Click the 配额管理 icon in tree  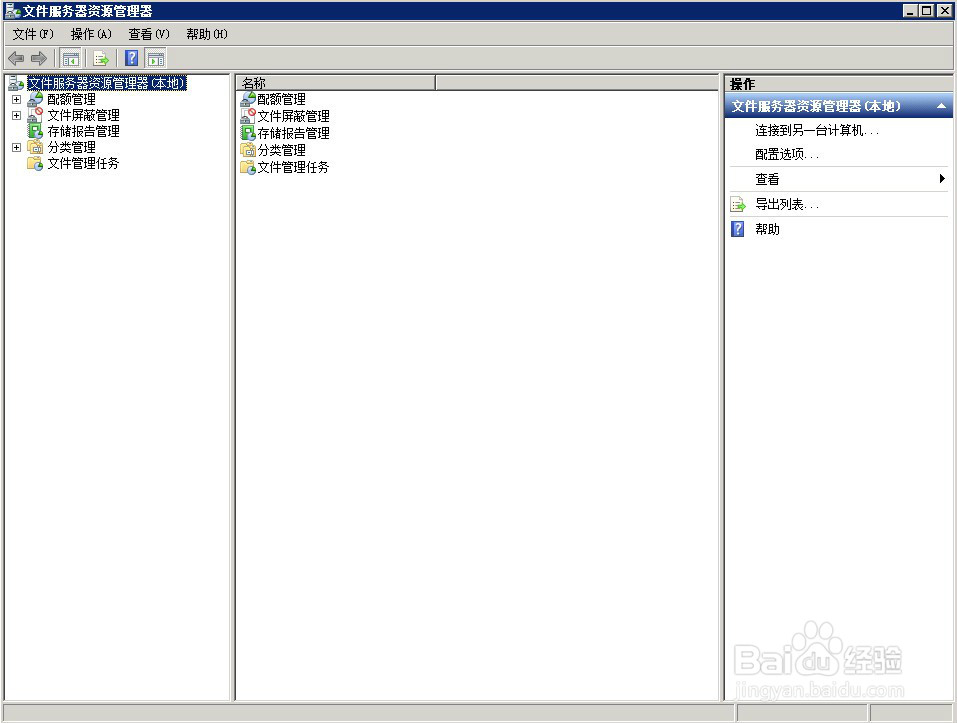pos(35,99)
